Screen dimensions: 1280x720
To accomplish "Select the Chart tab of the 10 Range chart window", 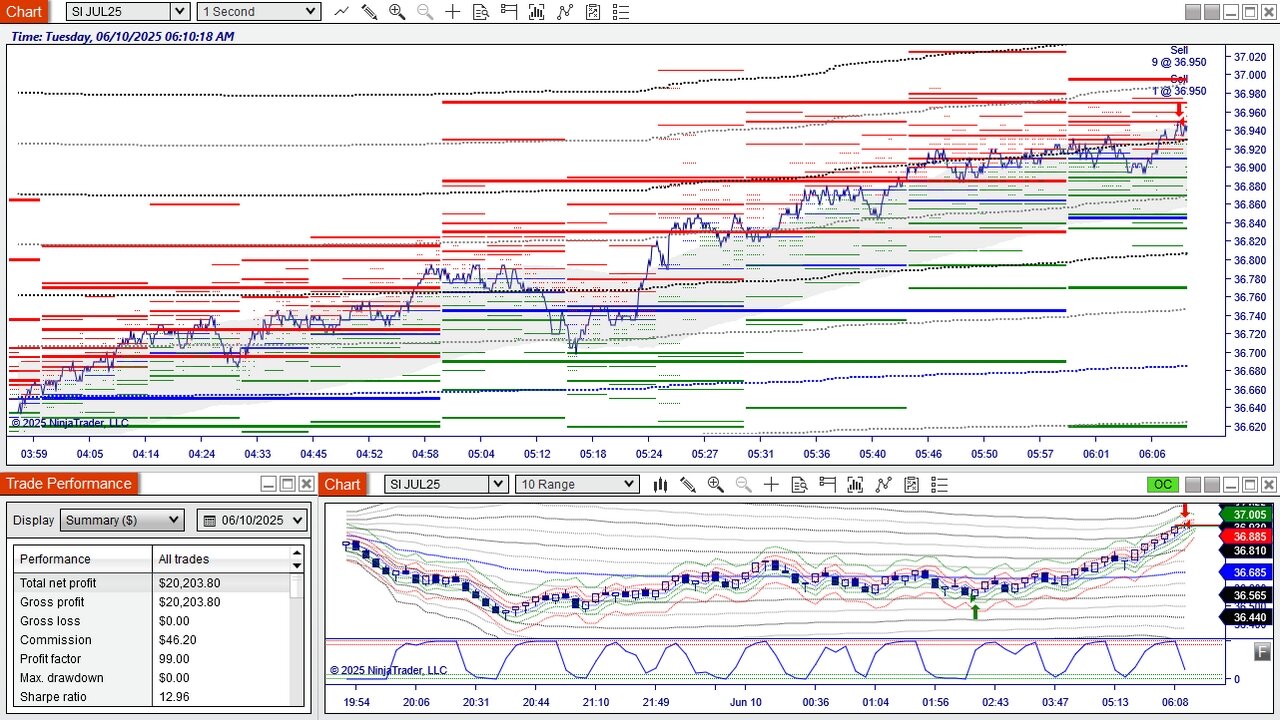I will (342, 484).
